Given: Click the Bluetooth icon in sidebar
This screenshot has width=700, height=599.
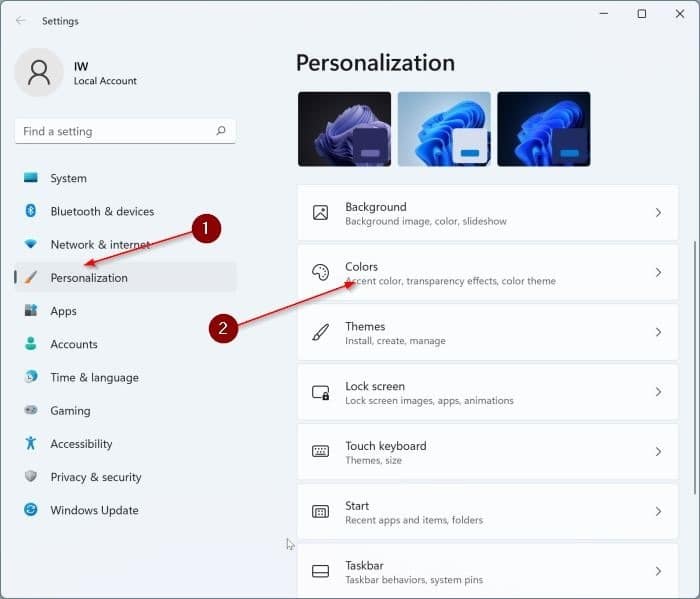Looking at the screenshot, I should [x=31, y=211].
